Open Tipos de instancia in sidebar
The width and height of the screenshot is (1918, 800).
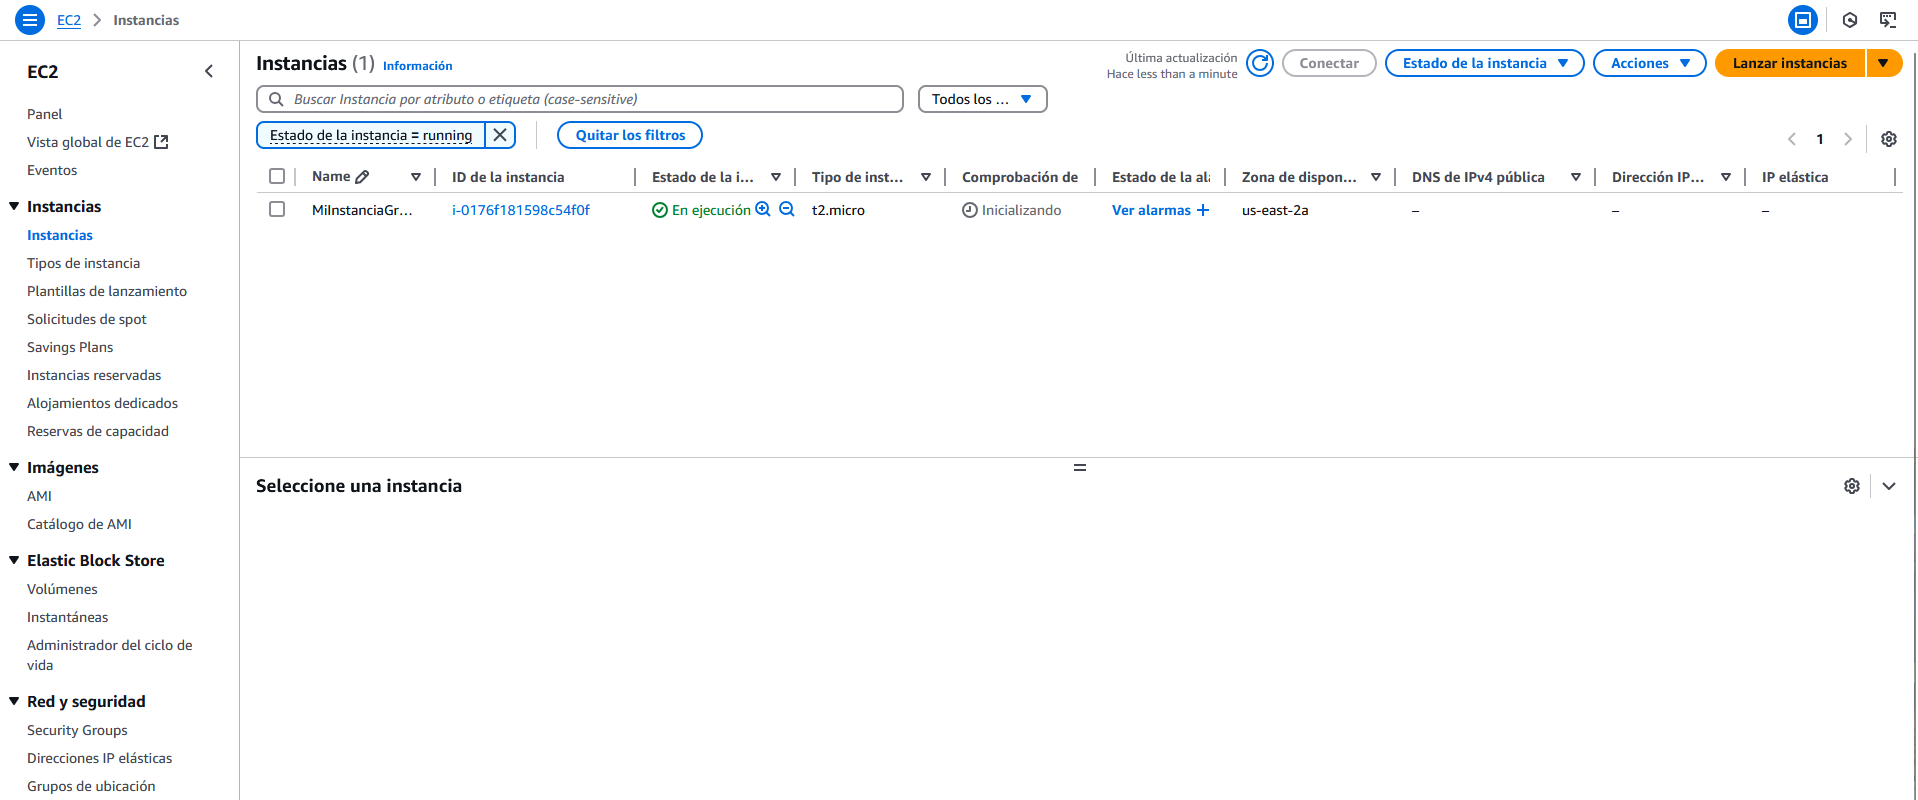[x=83, y=263]
